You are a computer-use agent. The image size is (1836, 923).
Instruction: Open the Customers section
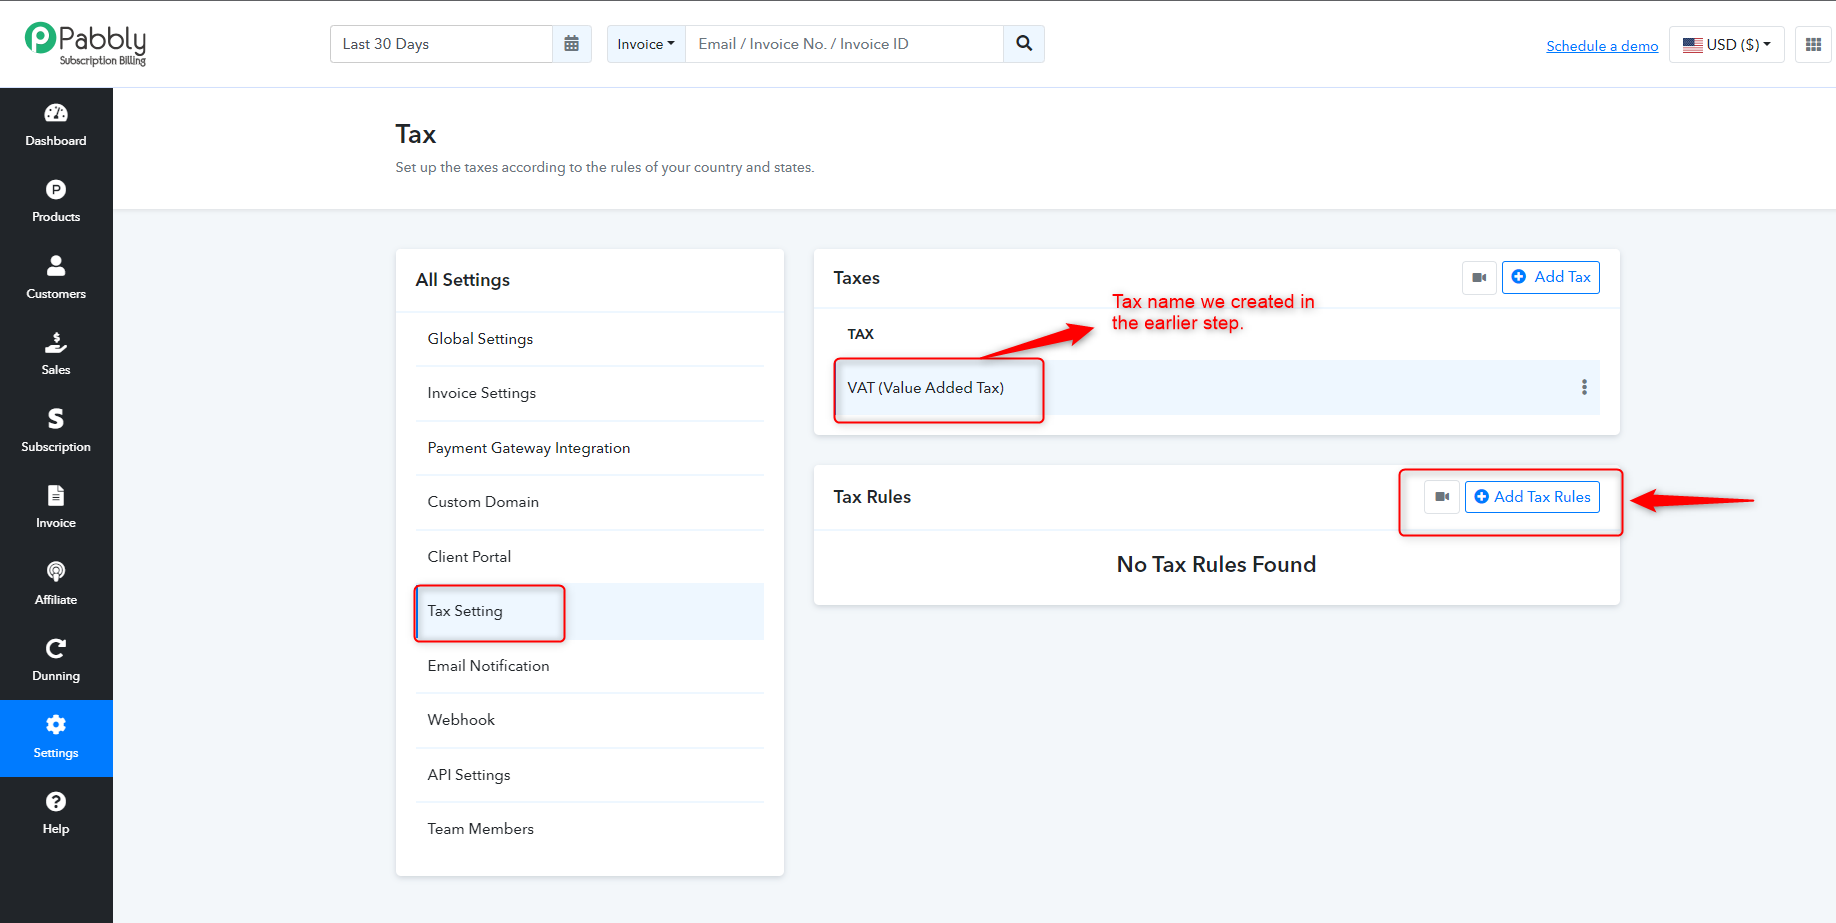click(56, 279)
